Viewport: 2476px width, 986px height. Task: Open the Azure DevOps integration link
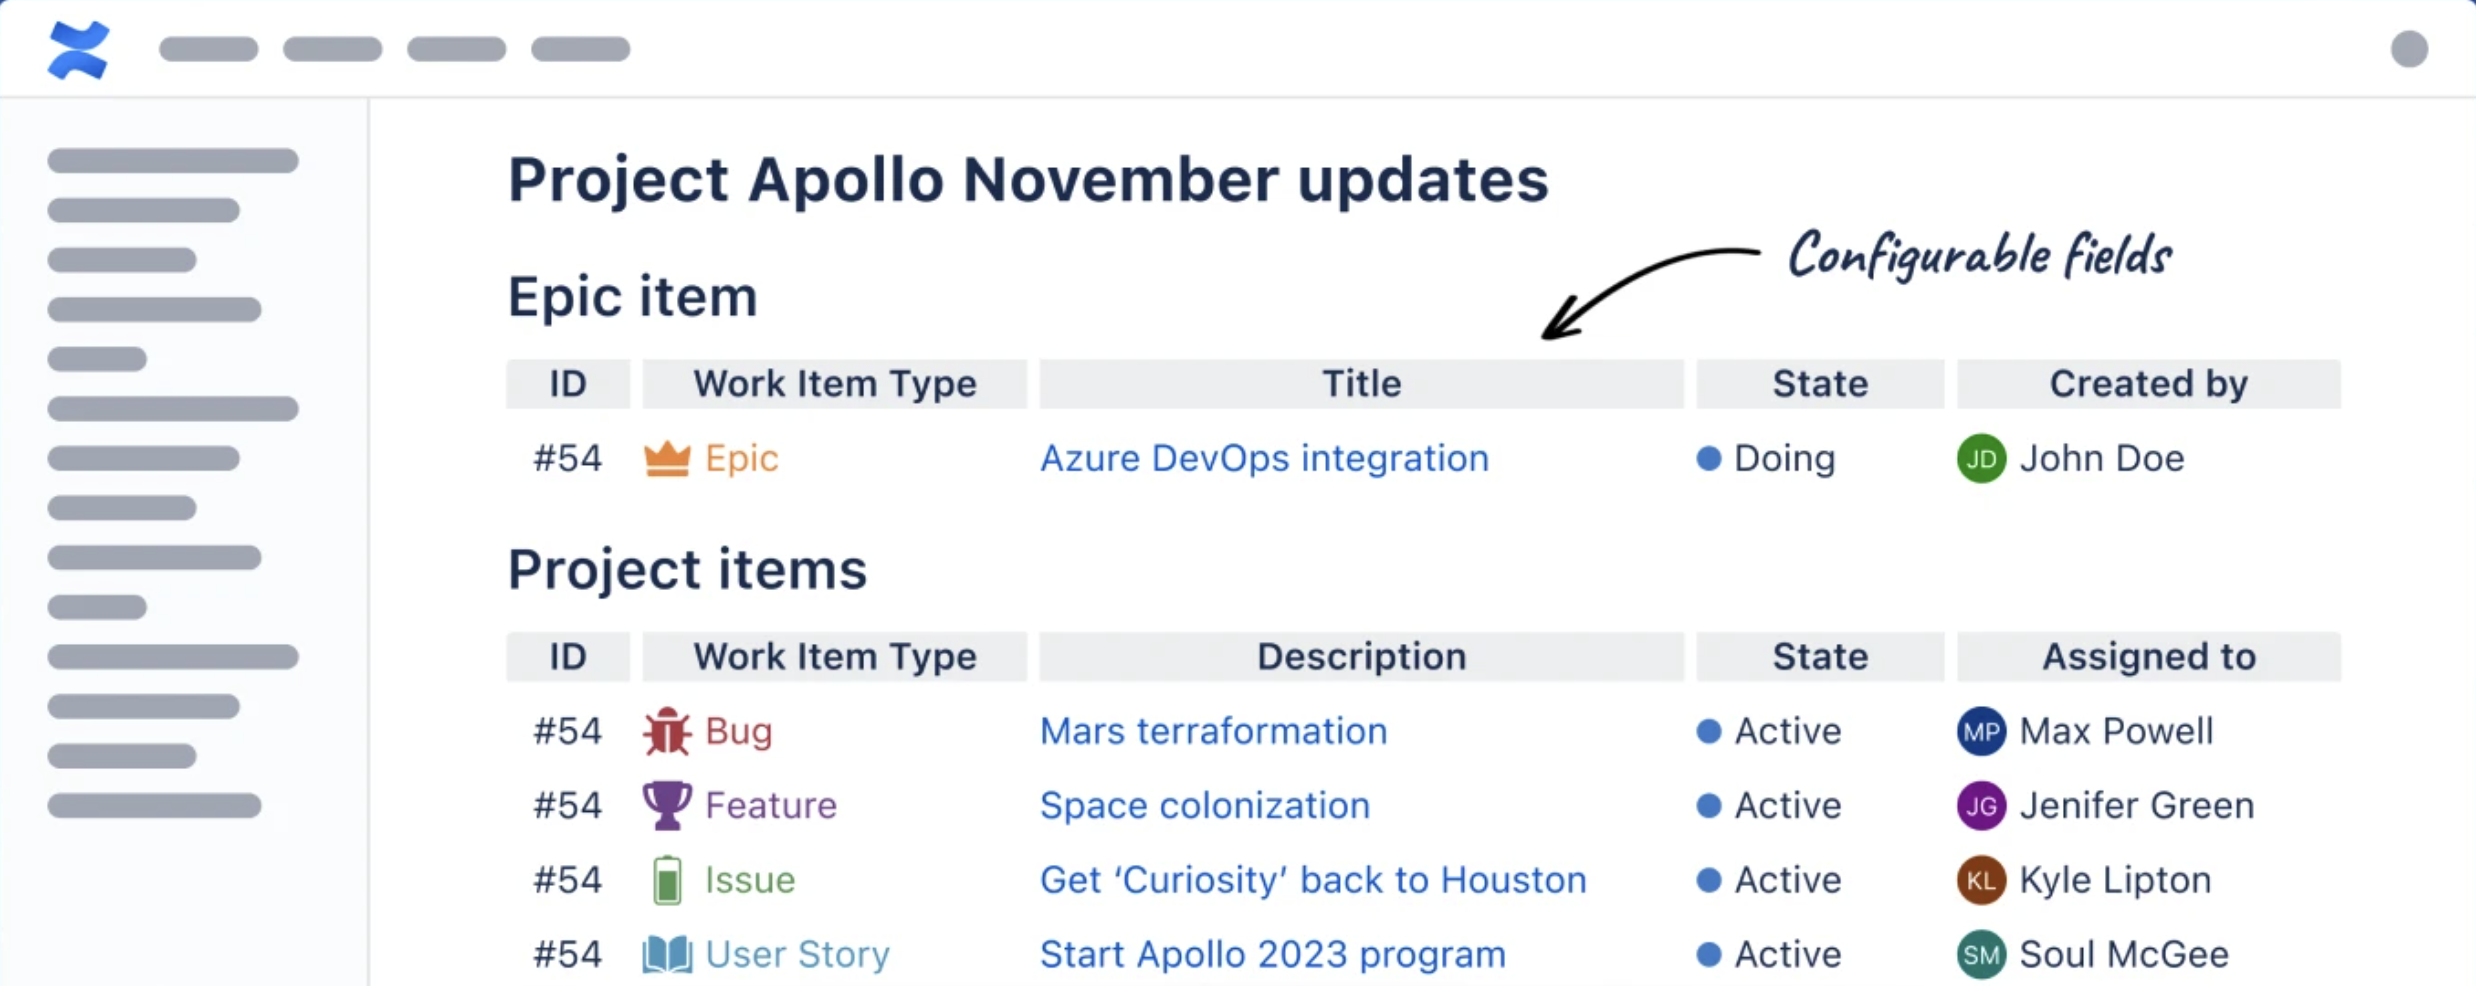pos(1264,458)
